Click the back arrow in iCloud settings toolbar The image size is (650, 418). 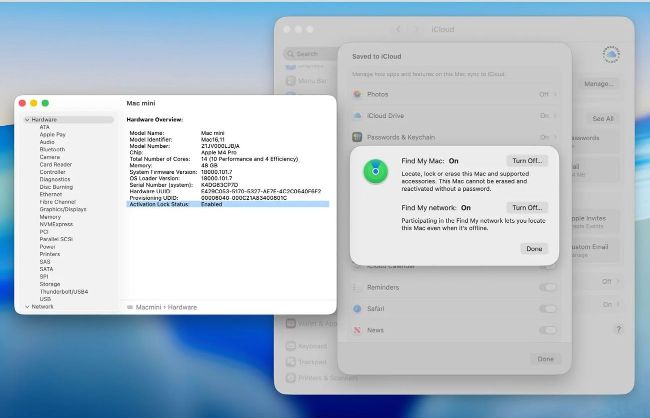(398, 29)
